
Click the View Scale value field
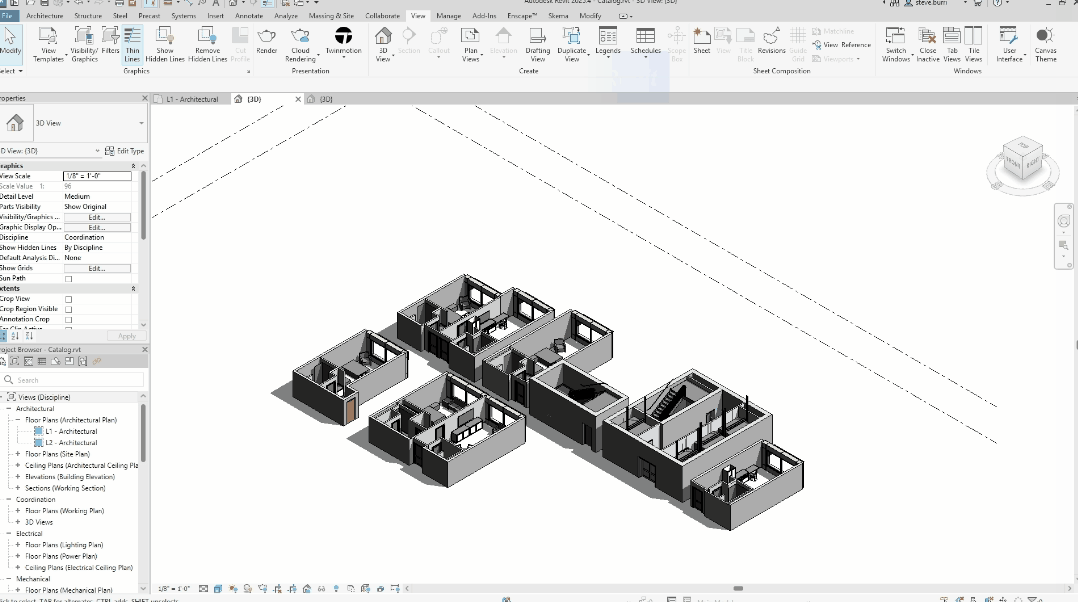[97, 176]
